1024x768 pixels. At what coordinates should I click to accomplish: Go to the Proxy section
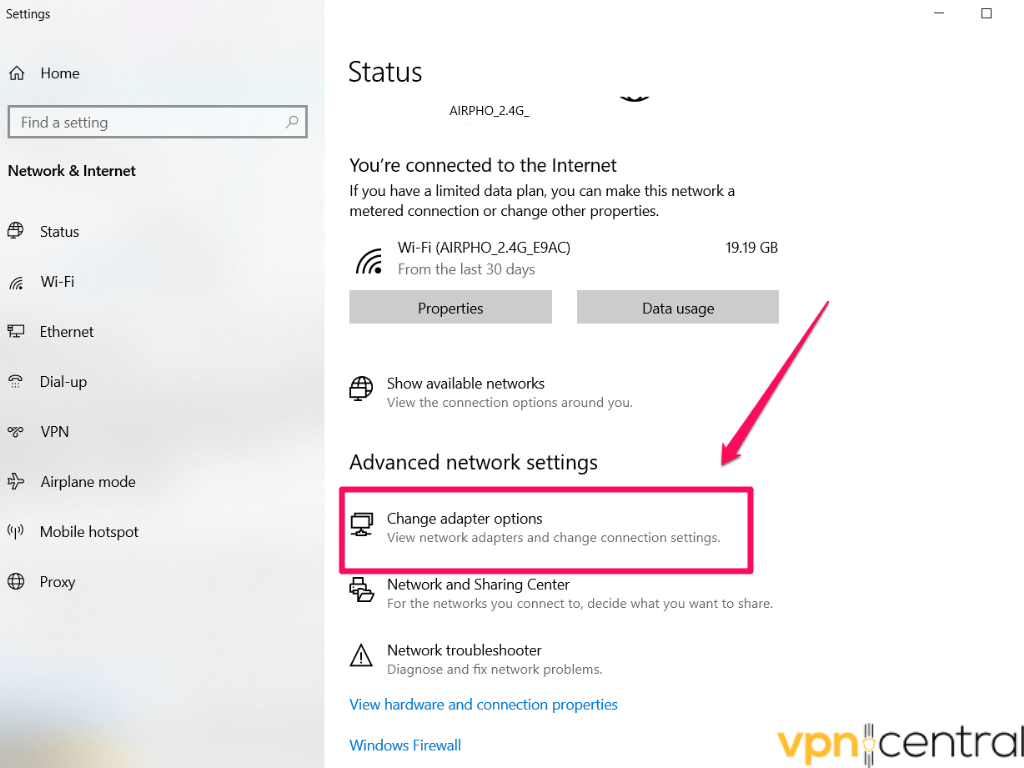point(57,582)
